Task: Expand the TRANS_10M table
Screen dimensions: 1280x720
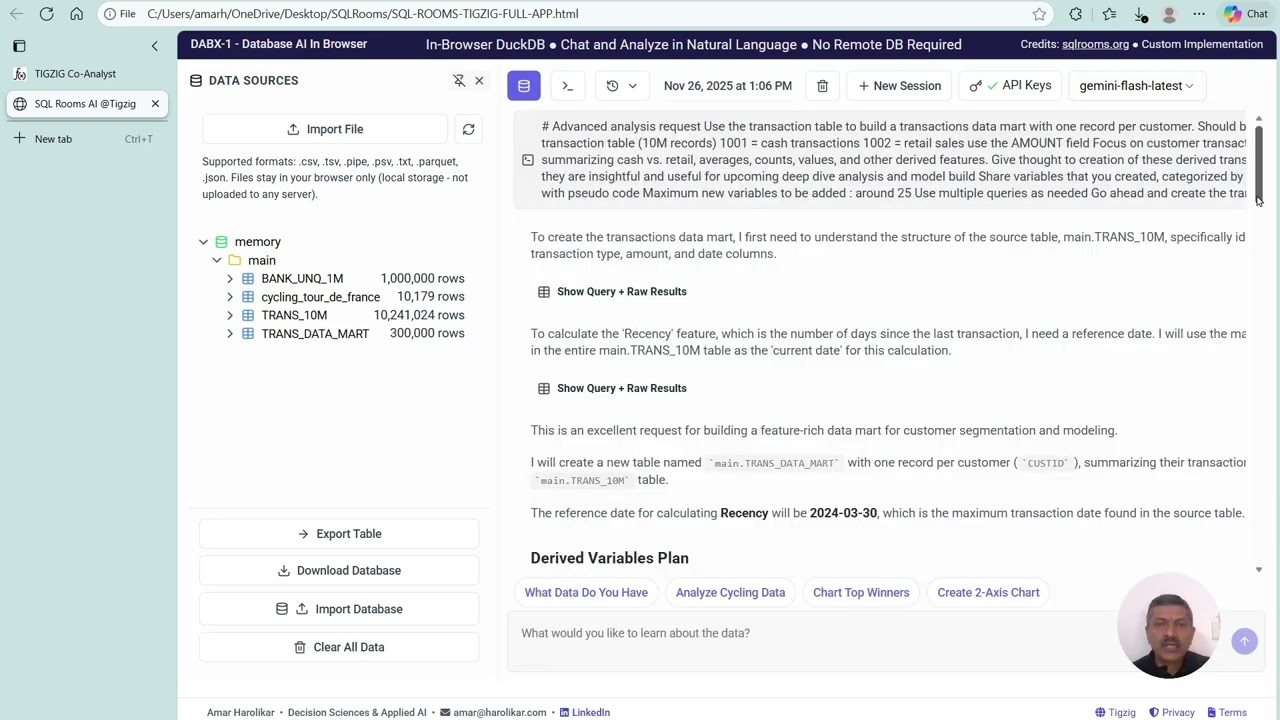Action: pos(230,315)
